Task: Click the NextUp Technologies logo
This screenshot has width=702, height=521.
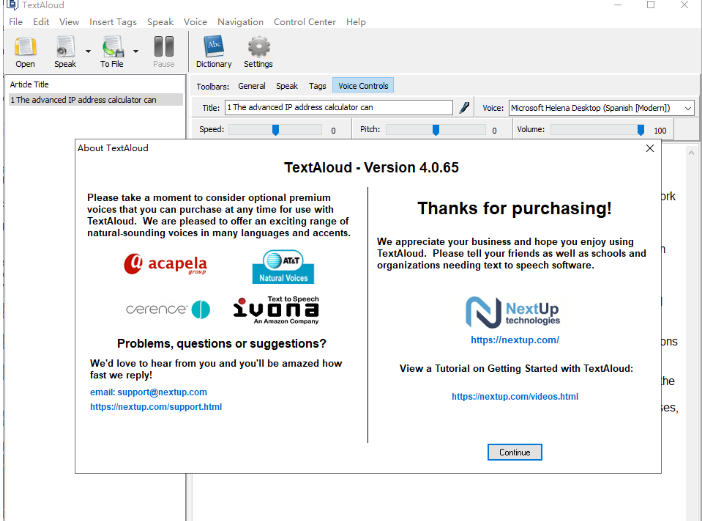Action: pos(514,312)
